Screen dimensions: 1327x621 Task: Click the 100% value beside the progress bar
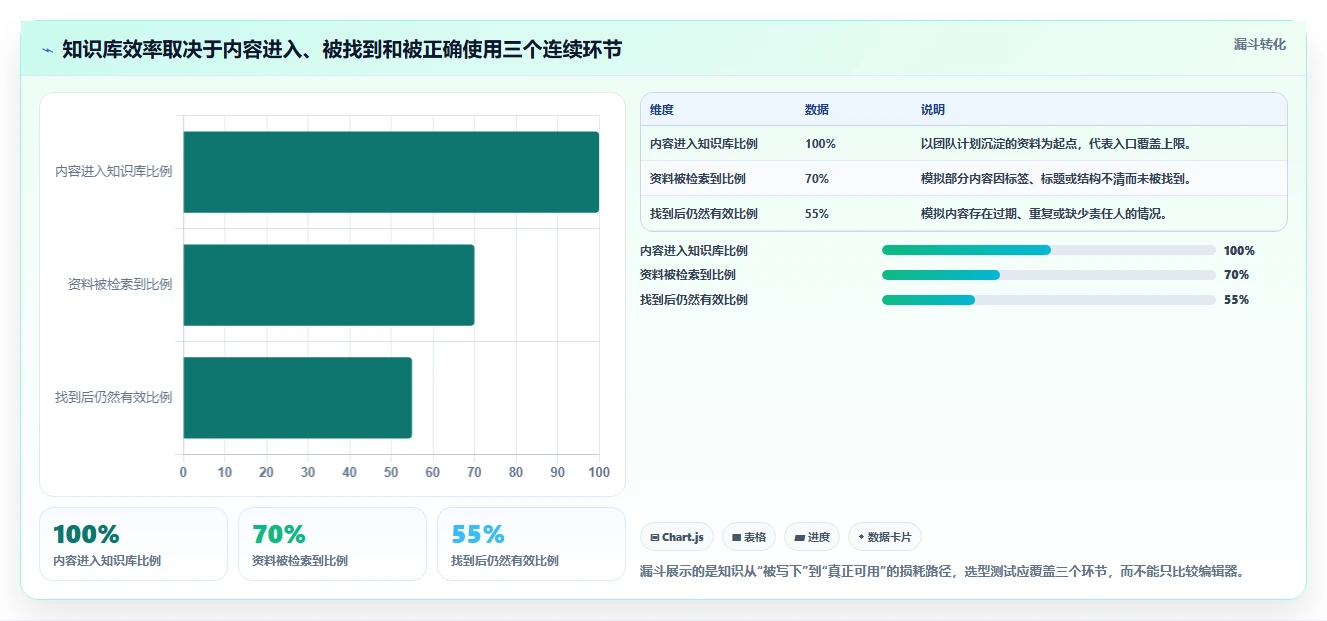tap(1239, 251)
